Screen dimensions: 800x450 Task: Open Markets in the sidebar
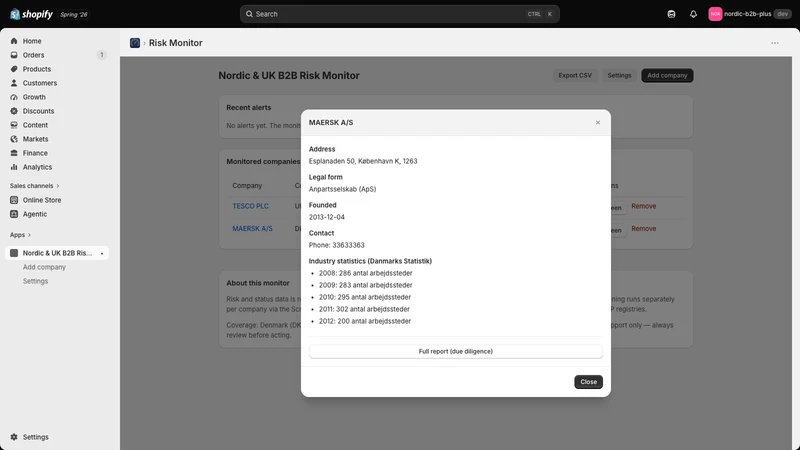[x=35, y=139]
